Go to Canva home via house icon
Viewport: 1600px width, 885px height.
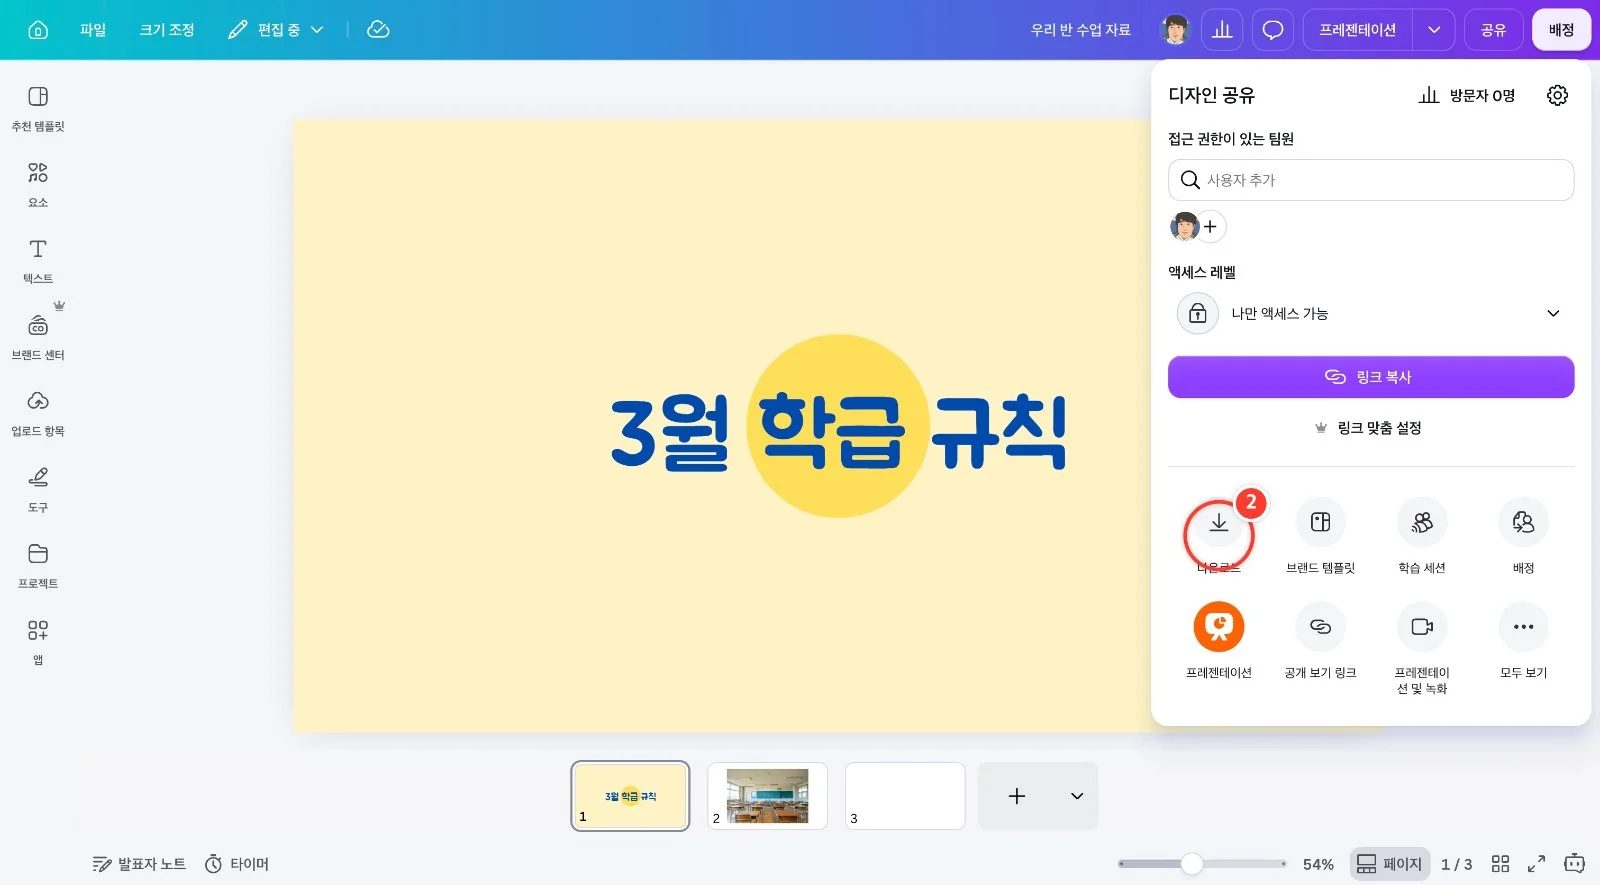coord(38,30)
